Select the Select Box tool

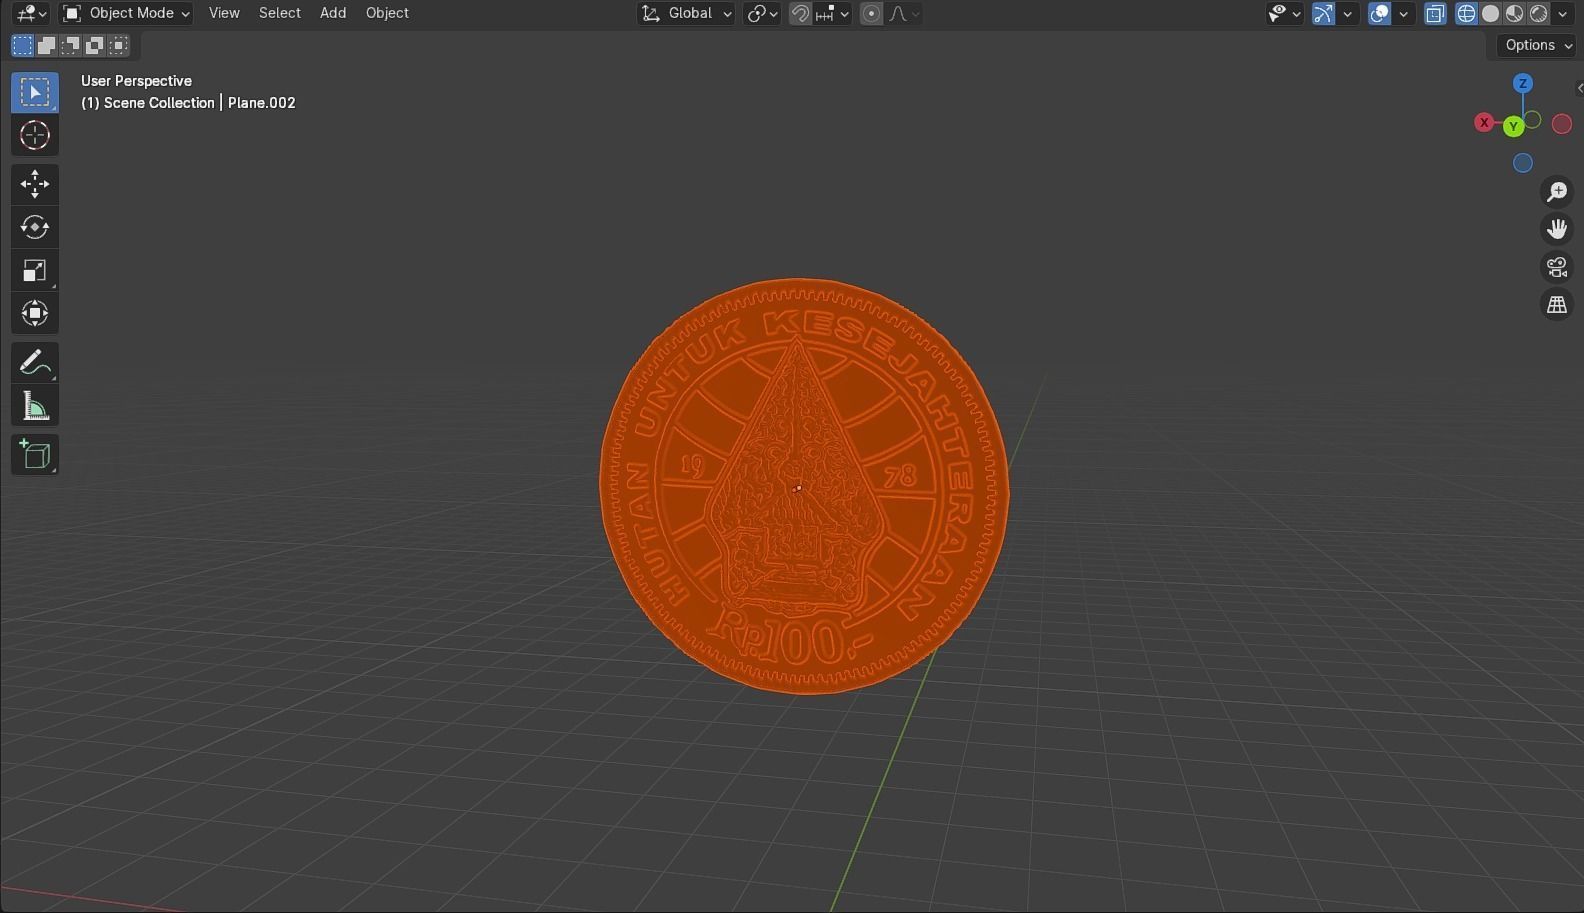point(35,92)
